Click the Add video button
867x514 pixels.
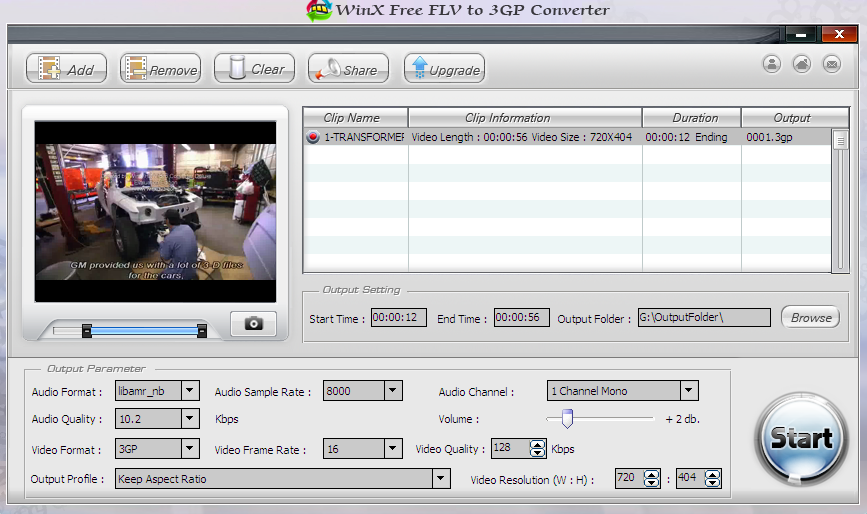pyautogui.click(x=66, y=69)
